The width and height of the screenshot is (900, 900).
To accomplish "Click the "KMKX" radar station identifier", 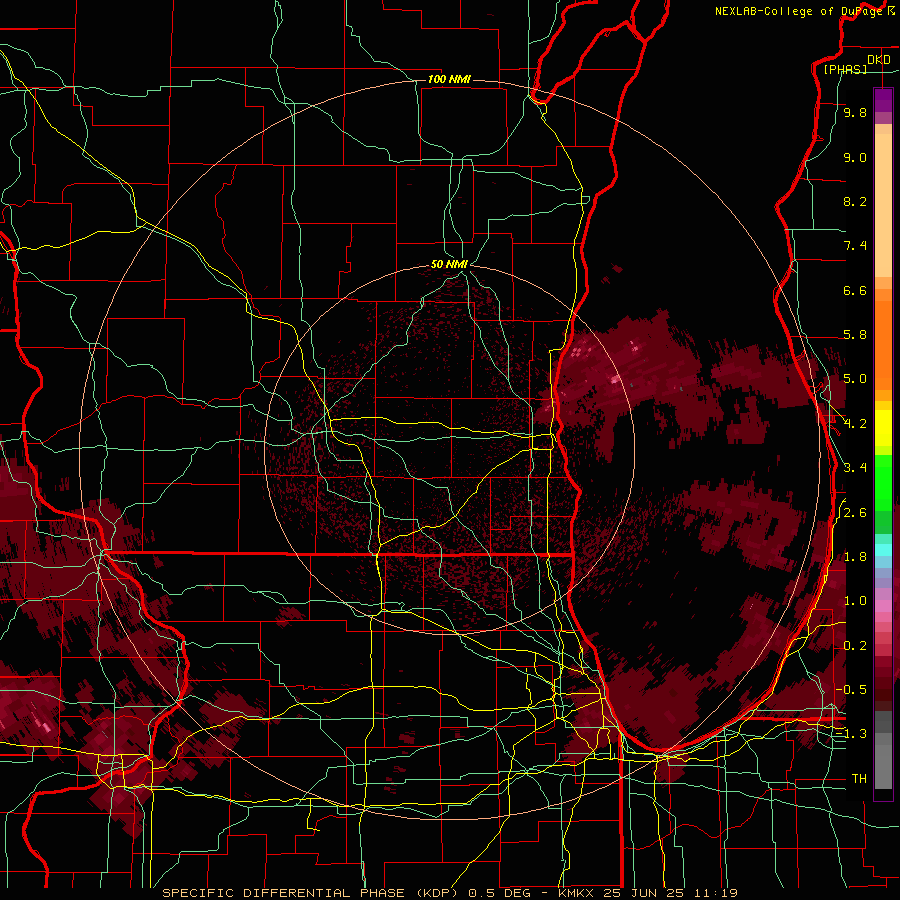I will click(x=577, y=893).
